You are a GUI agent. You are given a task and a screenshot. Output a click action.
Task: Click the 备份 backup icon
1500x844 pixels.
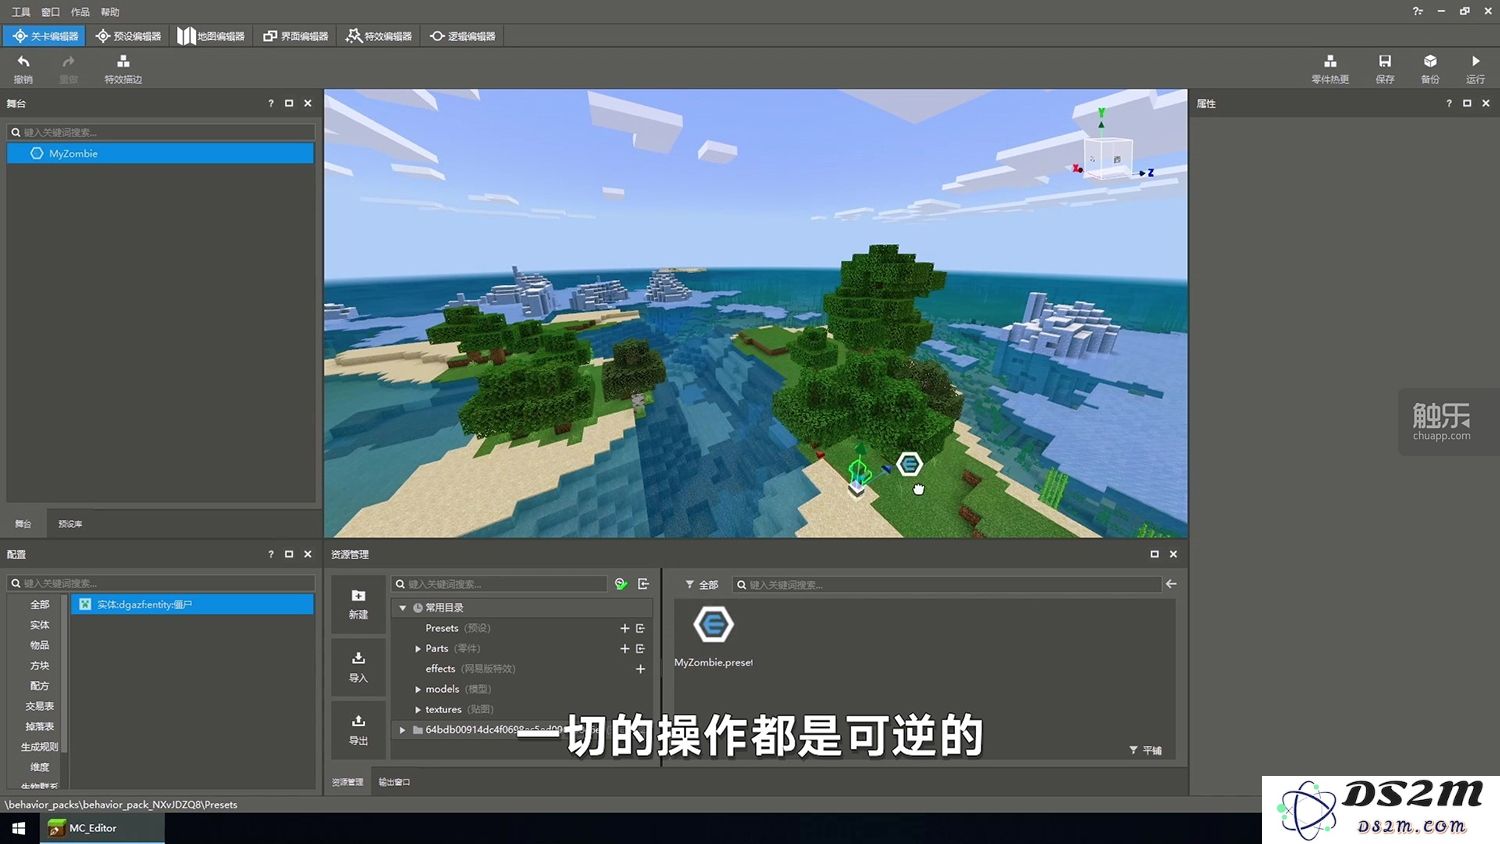[1430, 62]
